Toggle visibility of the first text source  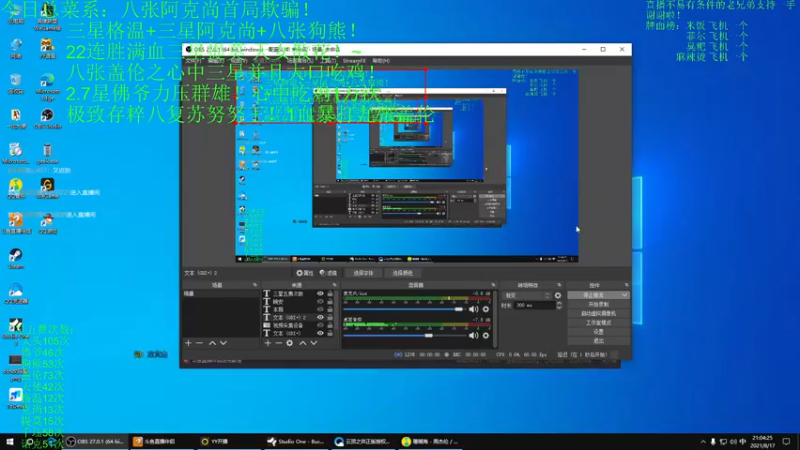[x=320, y=294]
